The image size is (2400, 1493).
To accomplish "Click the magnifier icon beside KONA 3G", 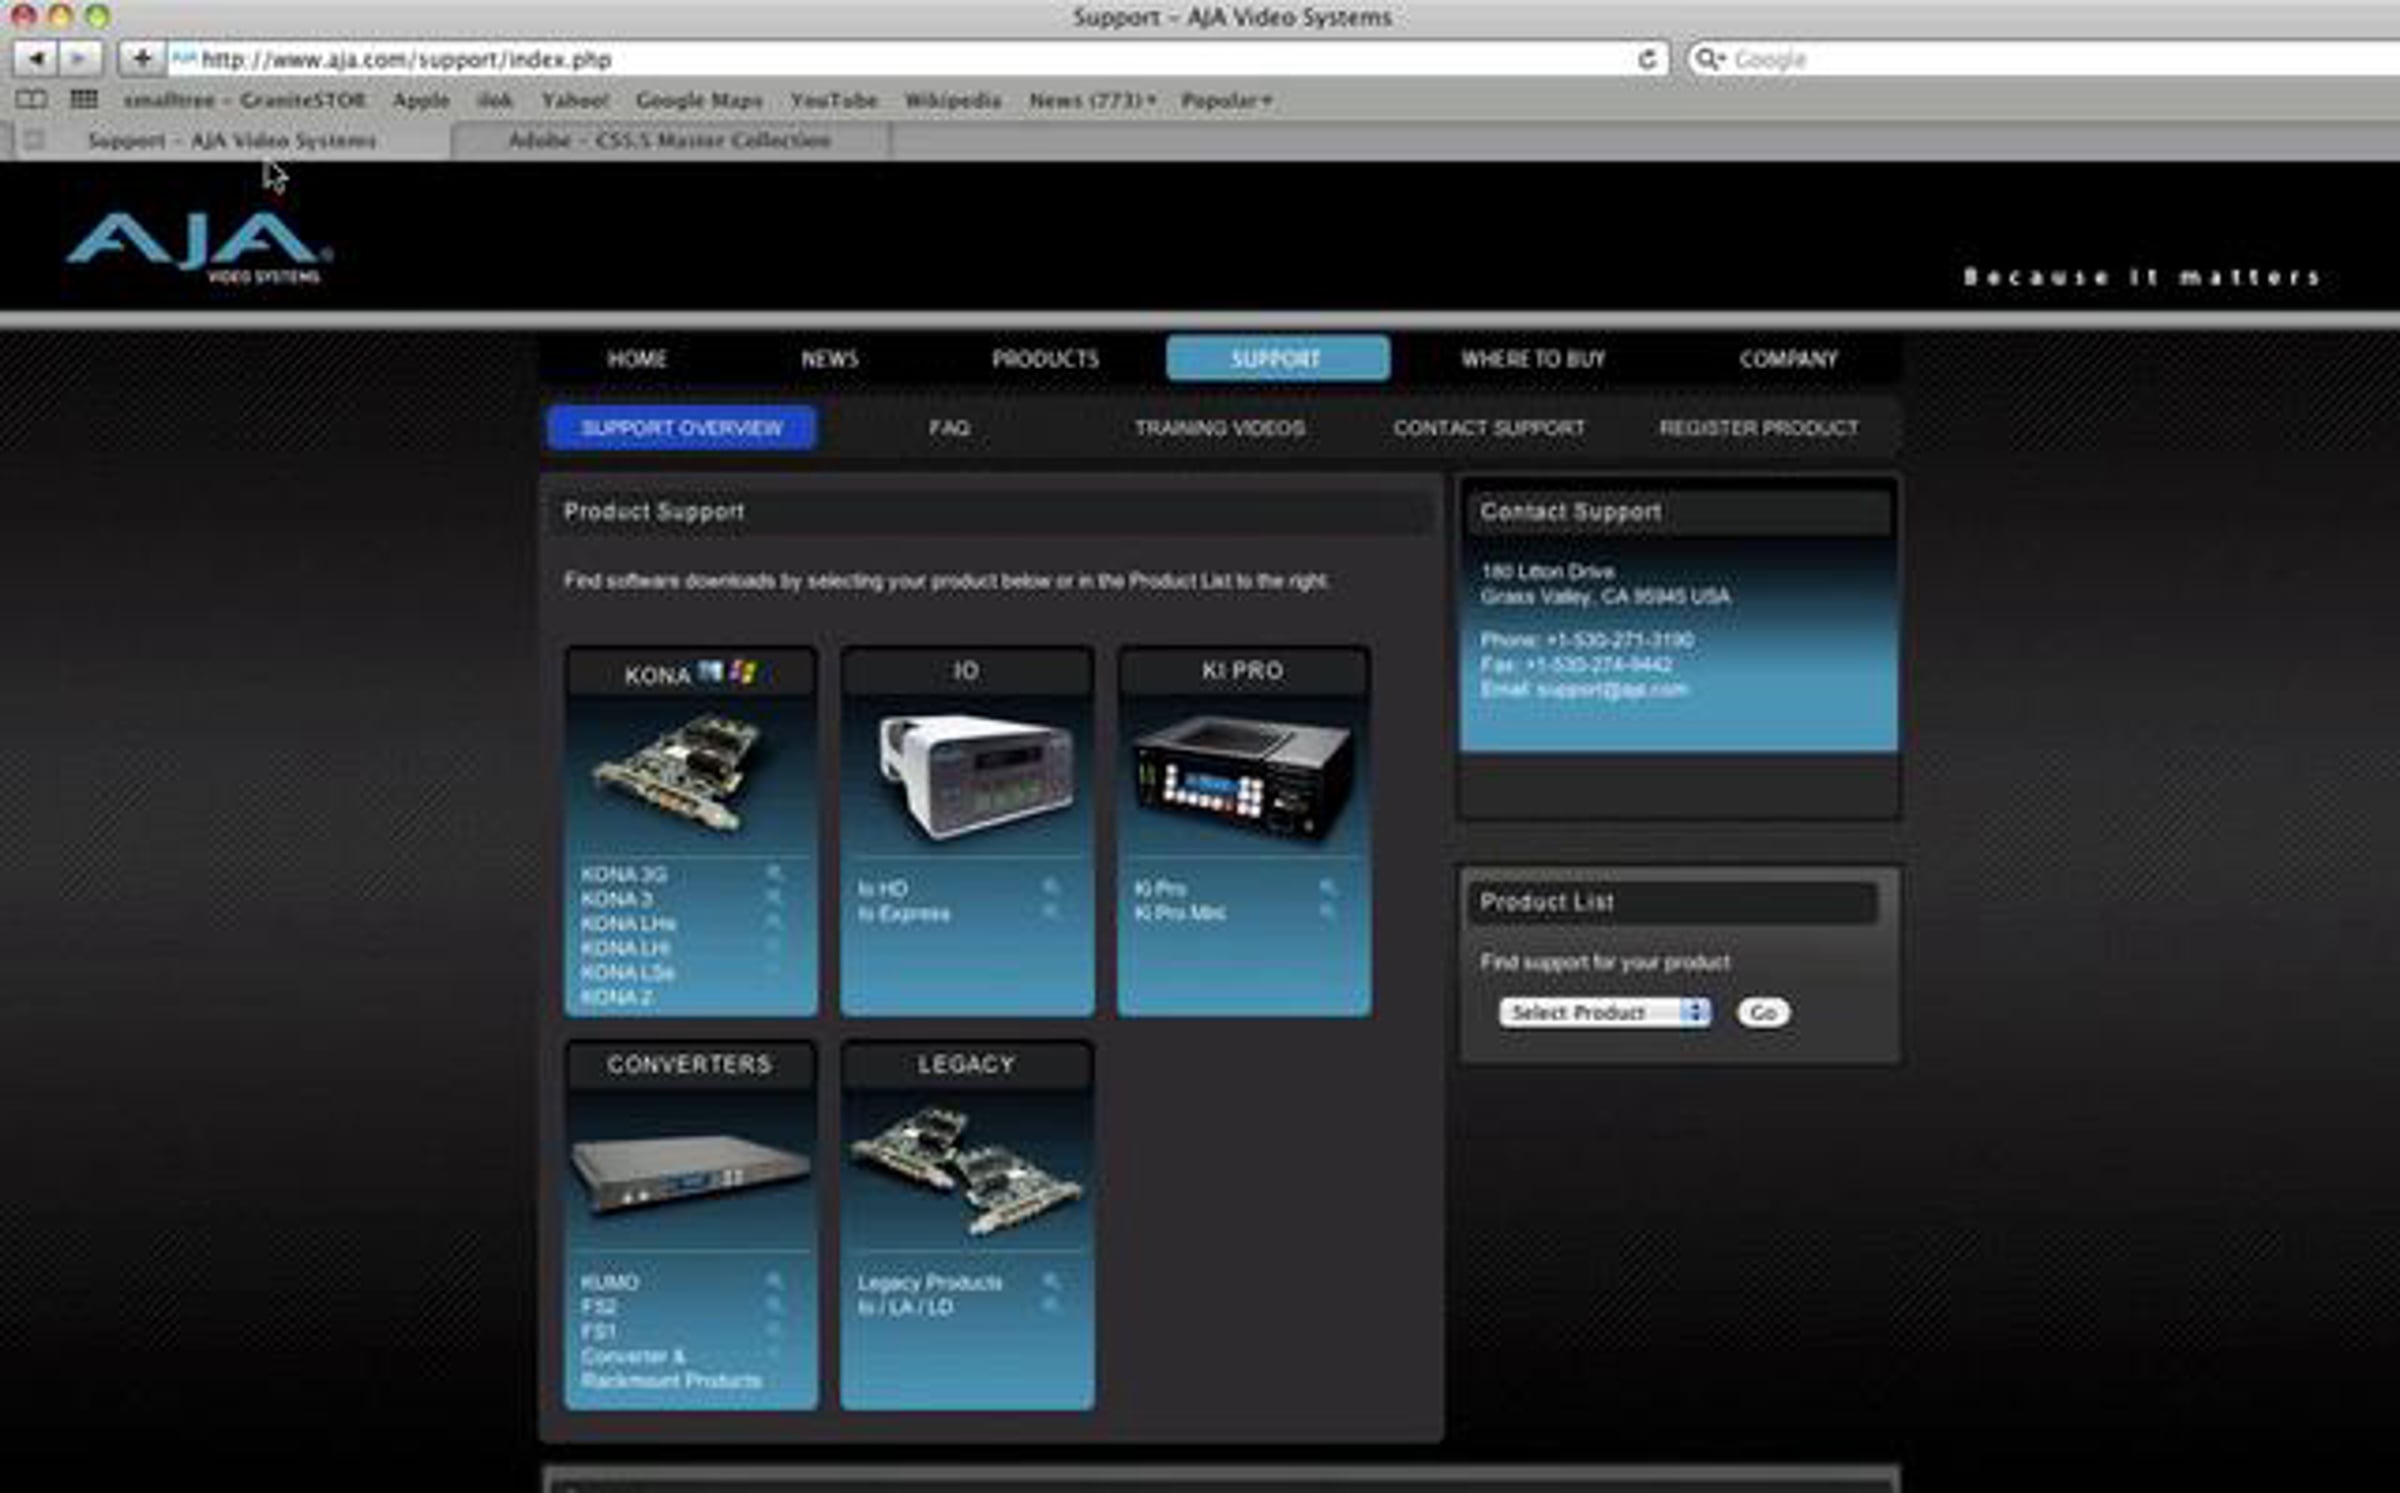I will [x=774, y=873].
